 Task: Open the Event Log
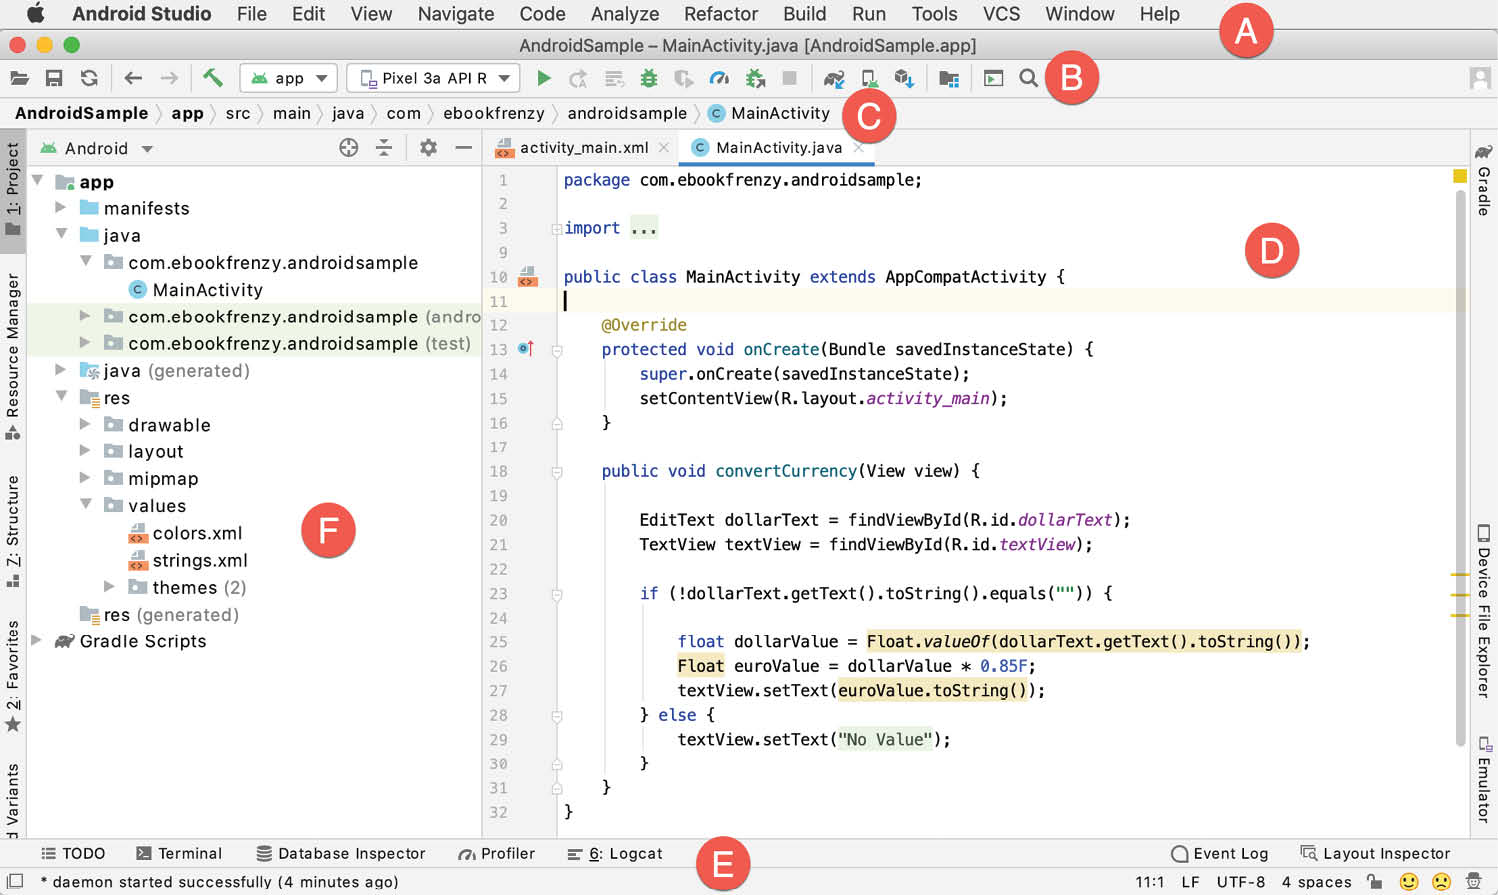click(1219, 853)
